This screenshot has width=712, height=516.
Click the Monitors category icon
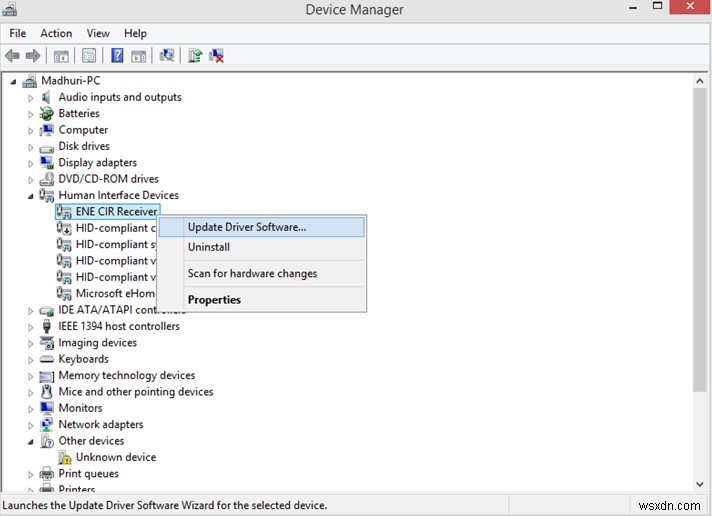[x=46, y=408]
